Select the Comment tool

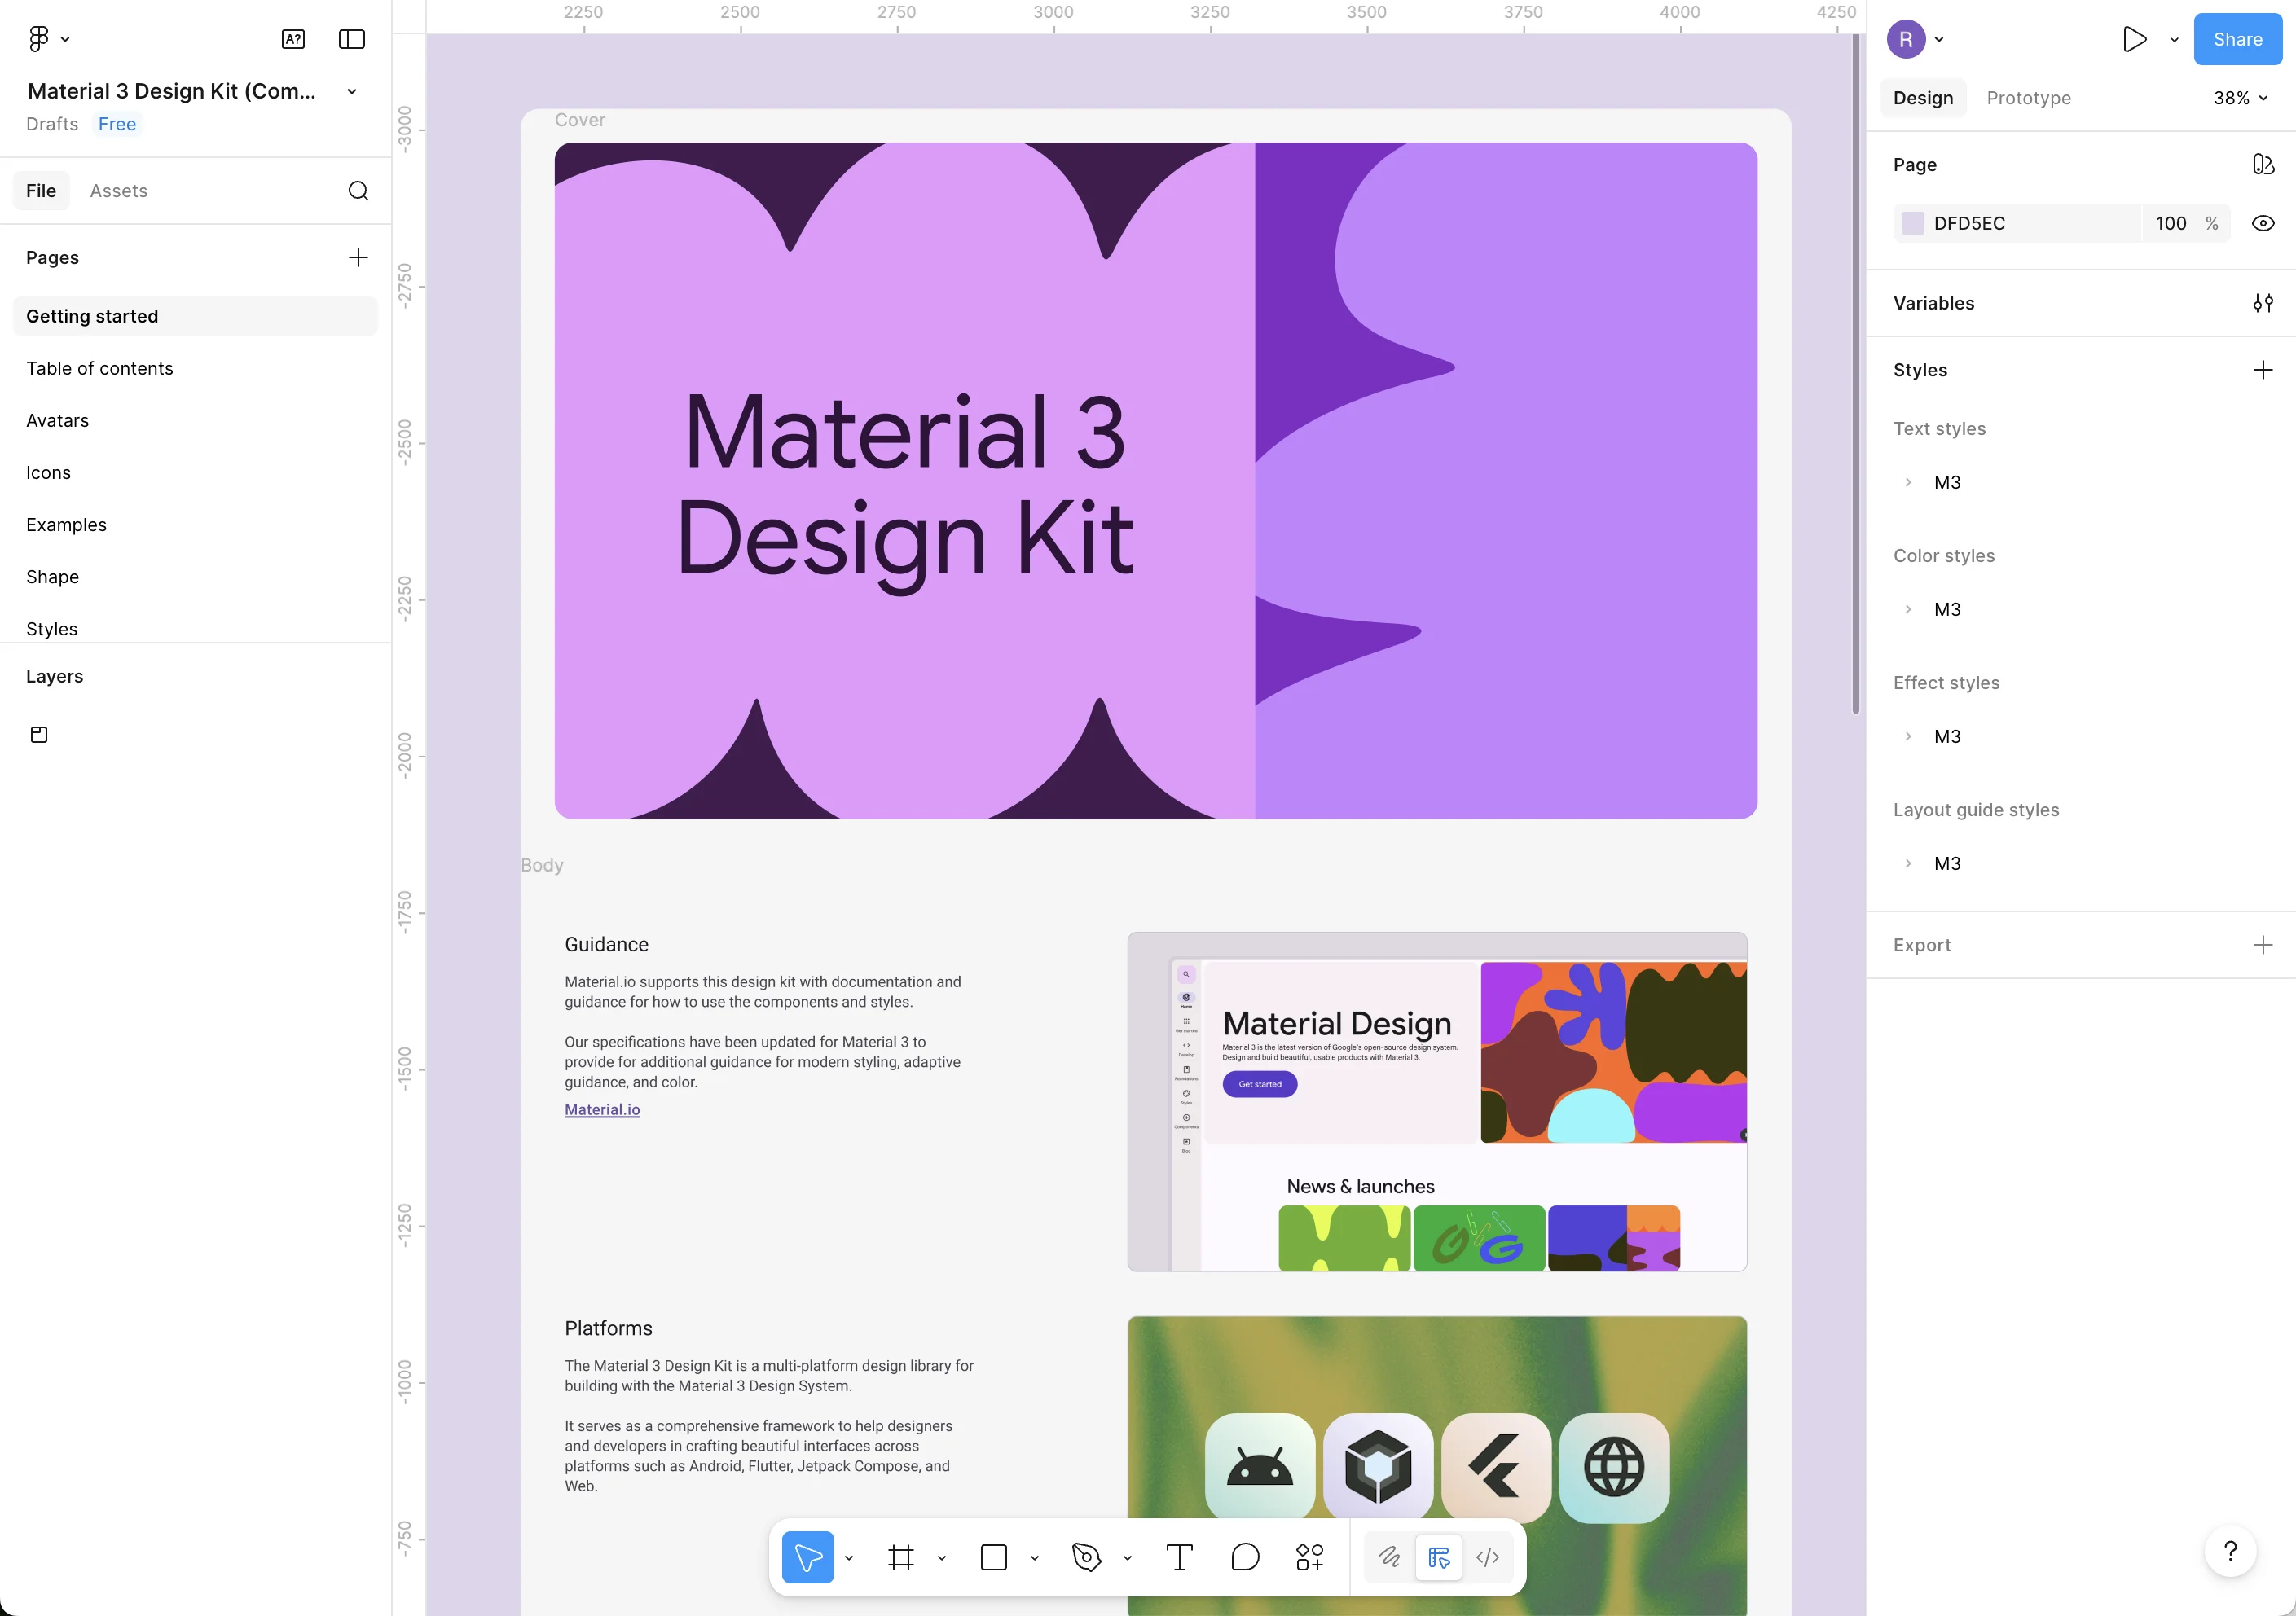click(x=1244, y=1557)
